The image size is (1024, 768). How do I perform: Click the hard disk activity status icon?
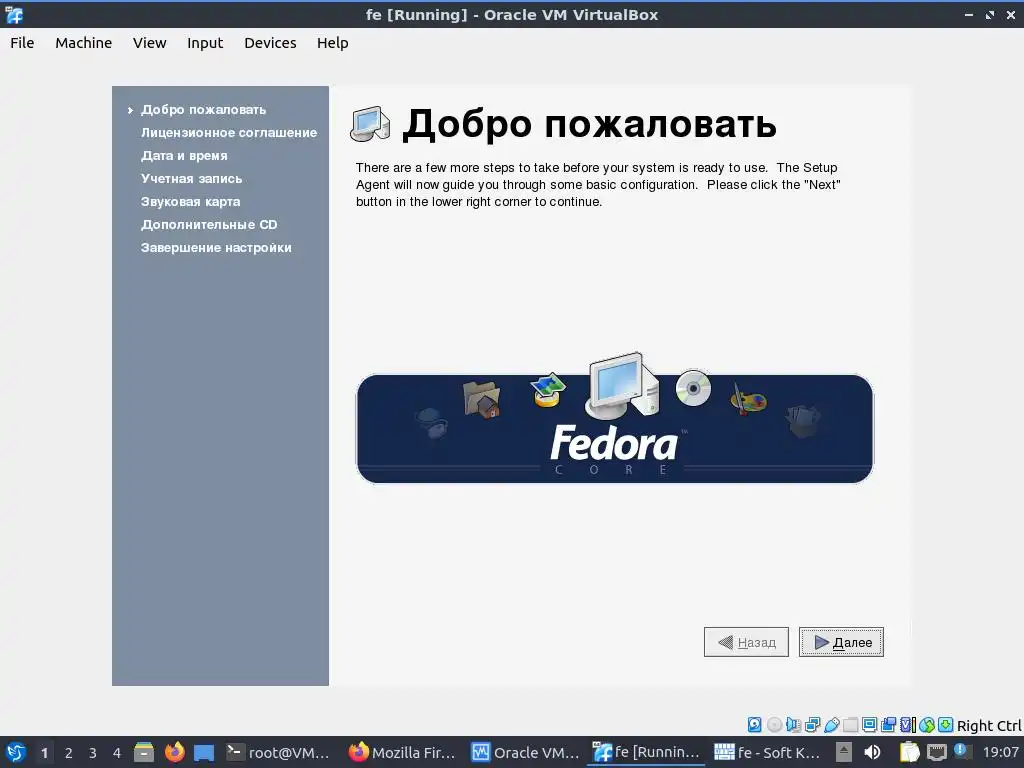[x=754, y=724]
